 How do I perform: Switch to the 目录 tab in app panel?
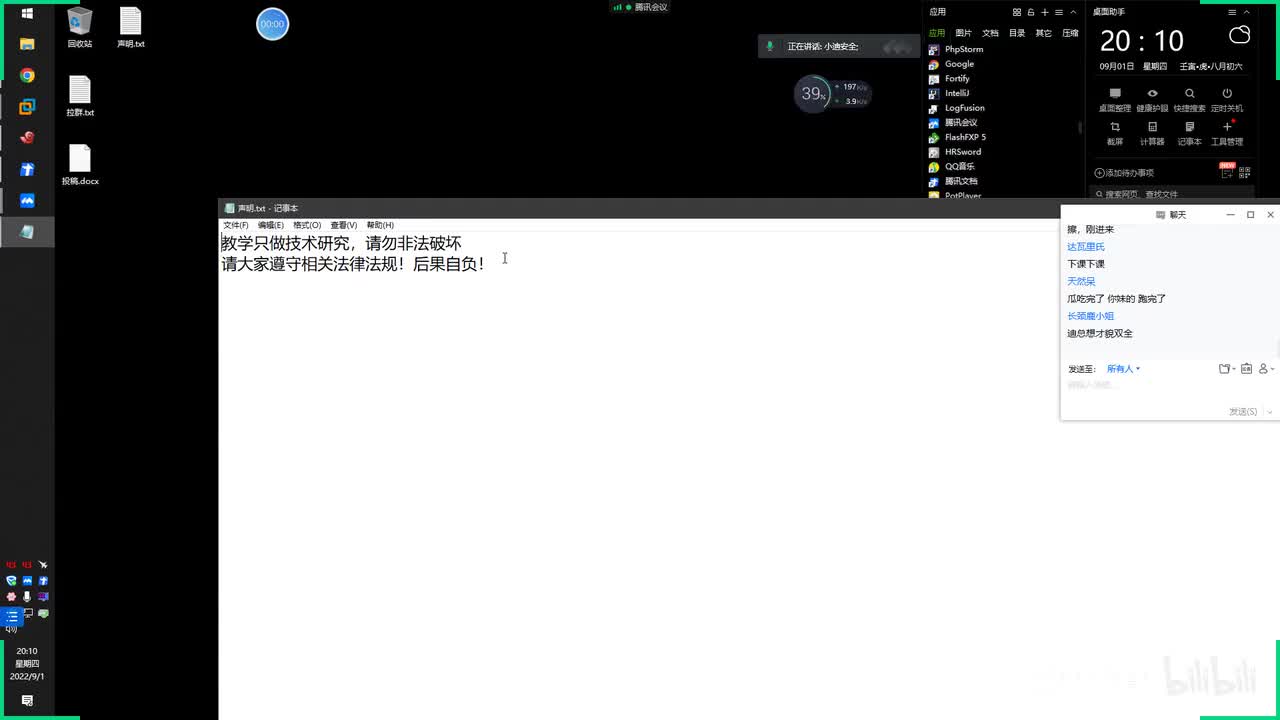tap(1017, 33)
